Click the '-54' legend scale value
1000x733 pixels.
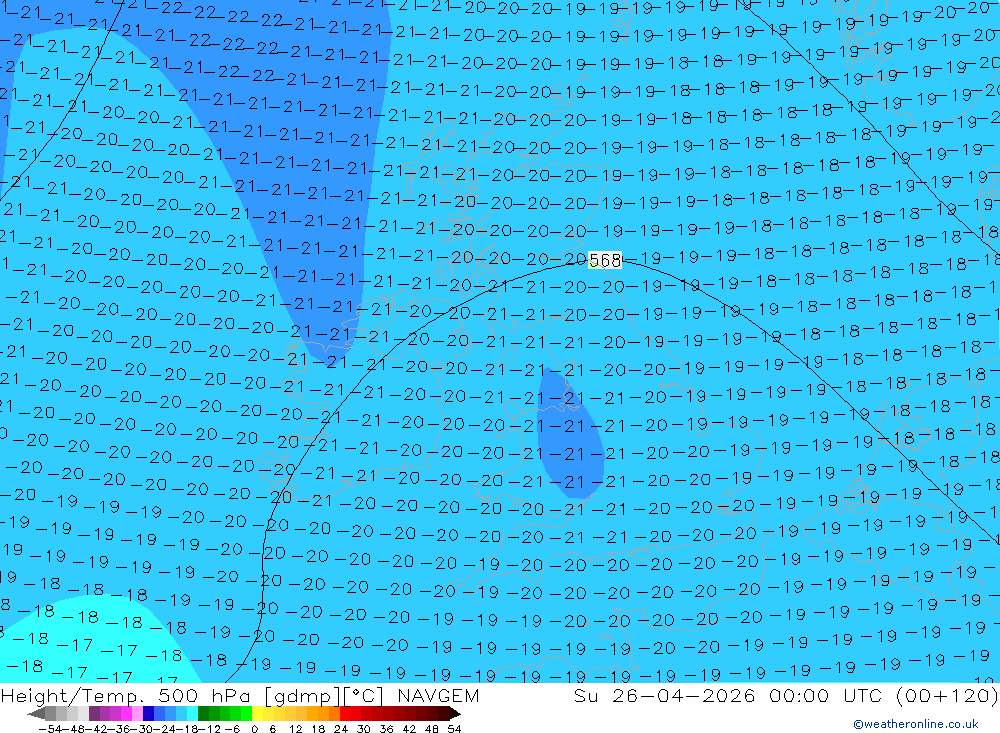pyautogui.click(x=50, y=729)
